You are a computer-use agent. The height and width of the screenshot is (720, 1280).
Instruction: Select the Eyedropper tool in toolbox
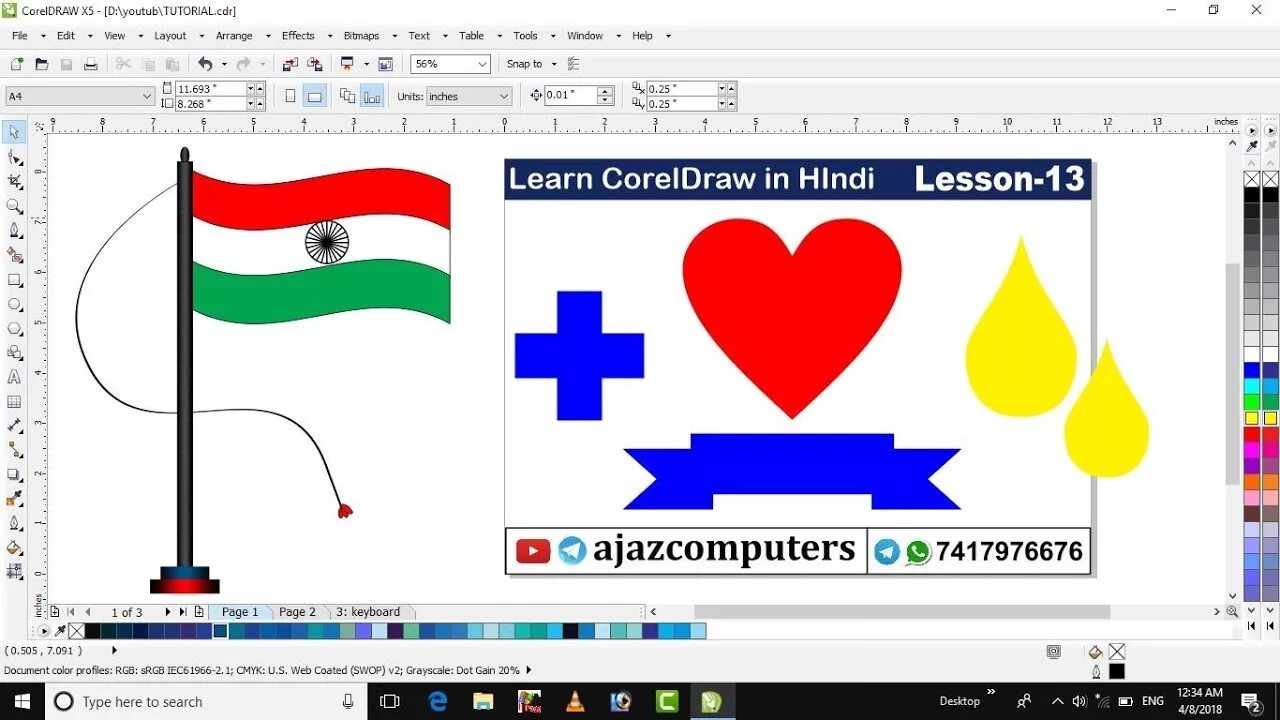pos(15,499)
